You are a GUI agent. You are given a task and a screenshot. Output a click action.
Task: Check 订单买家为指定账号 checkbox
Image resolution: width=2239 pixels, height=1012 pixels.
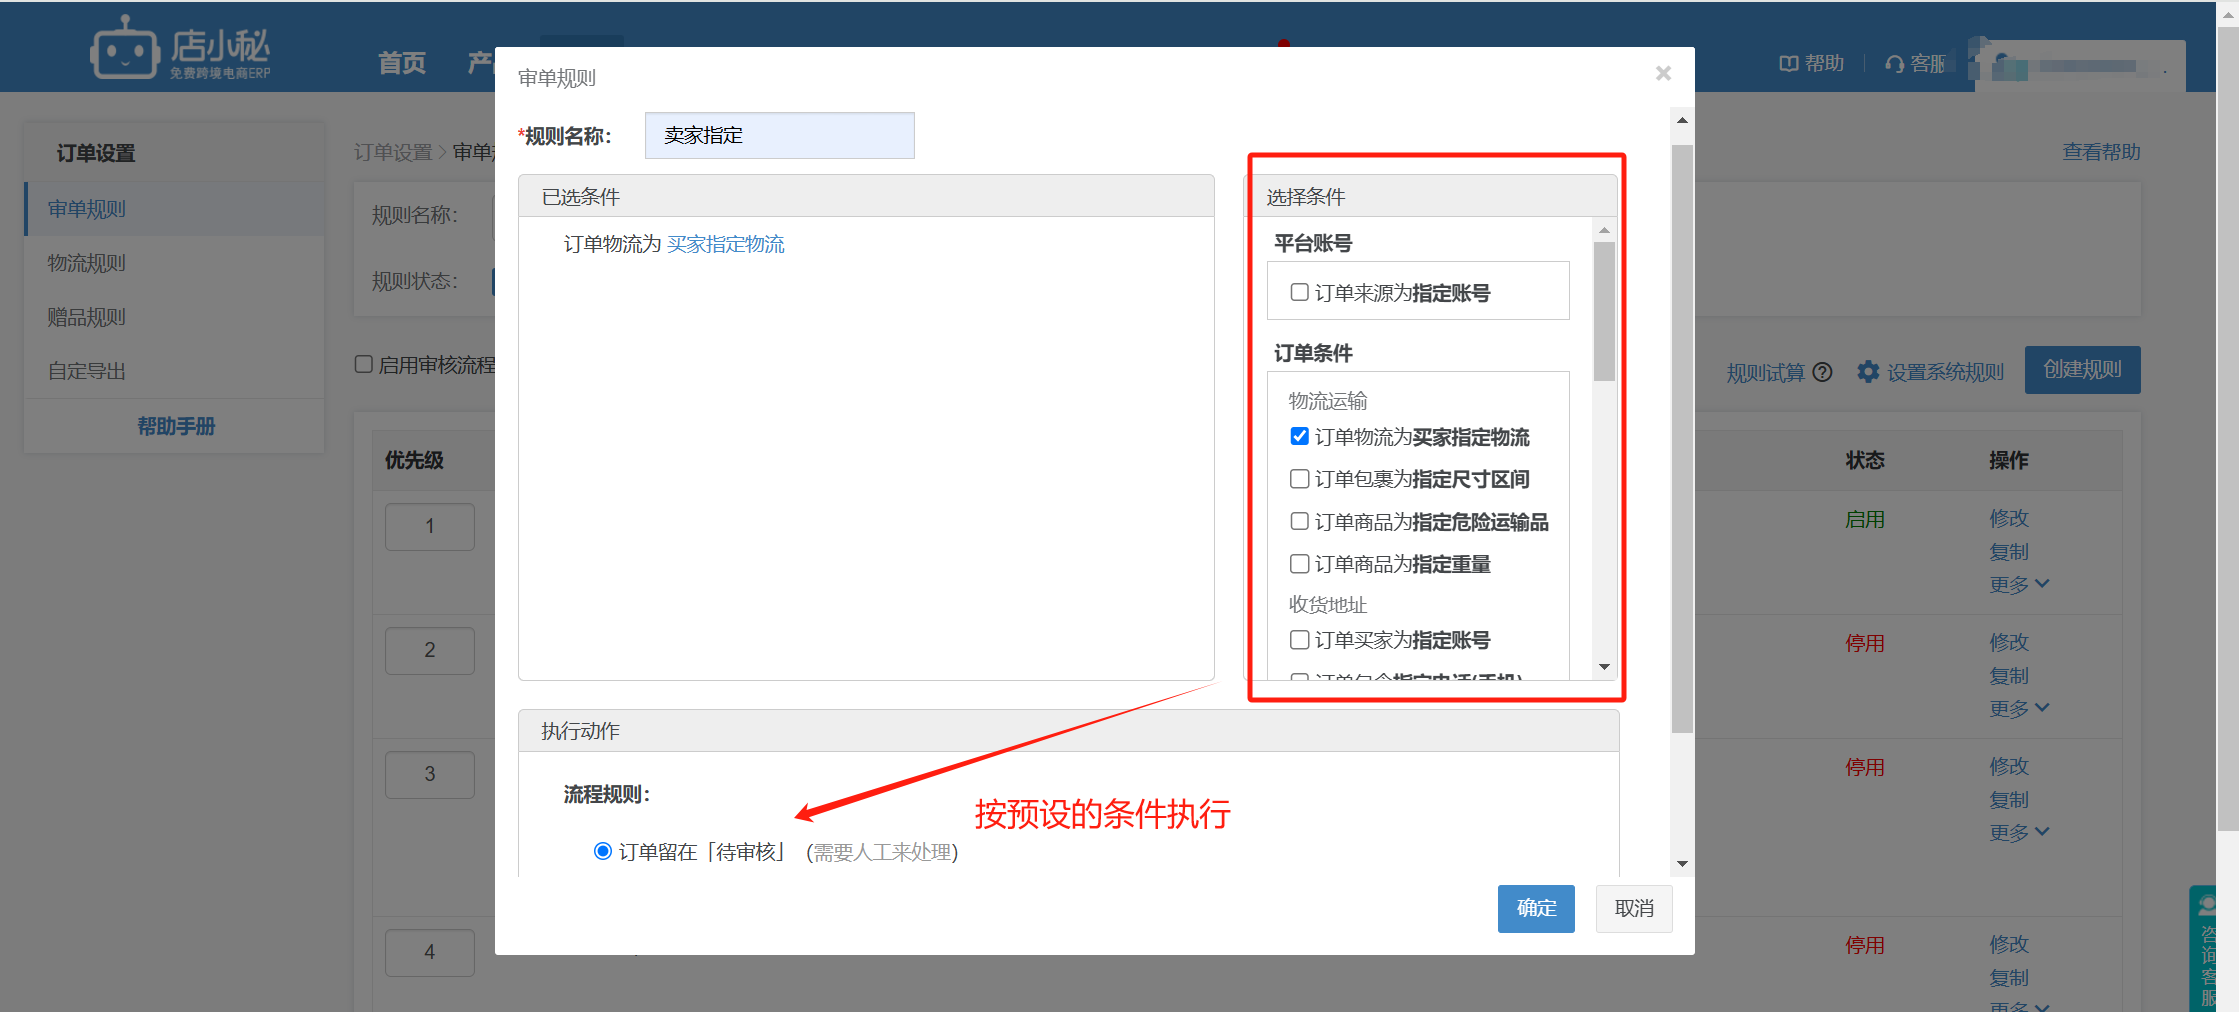1300,639
